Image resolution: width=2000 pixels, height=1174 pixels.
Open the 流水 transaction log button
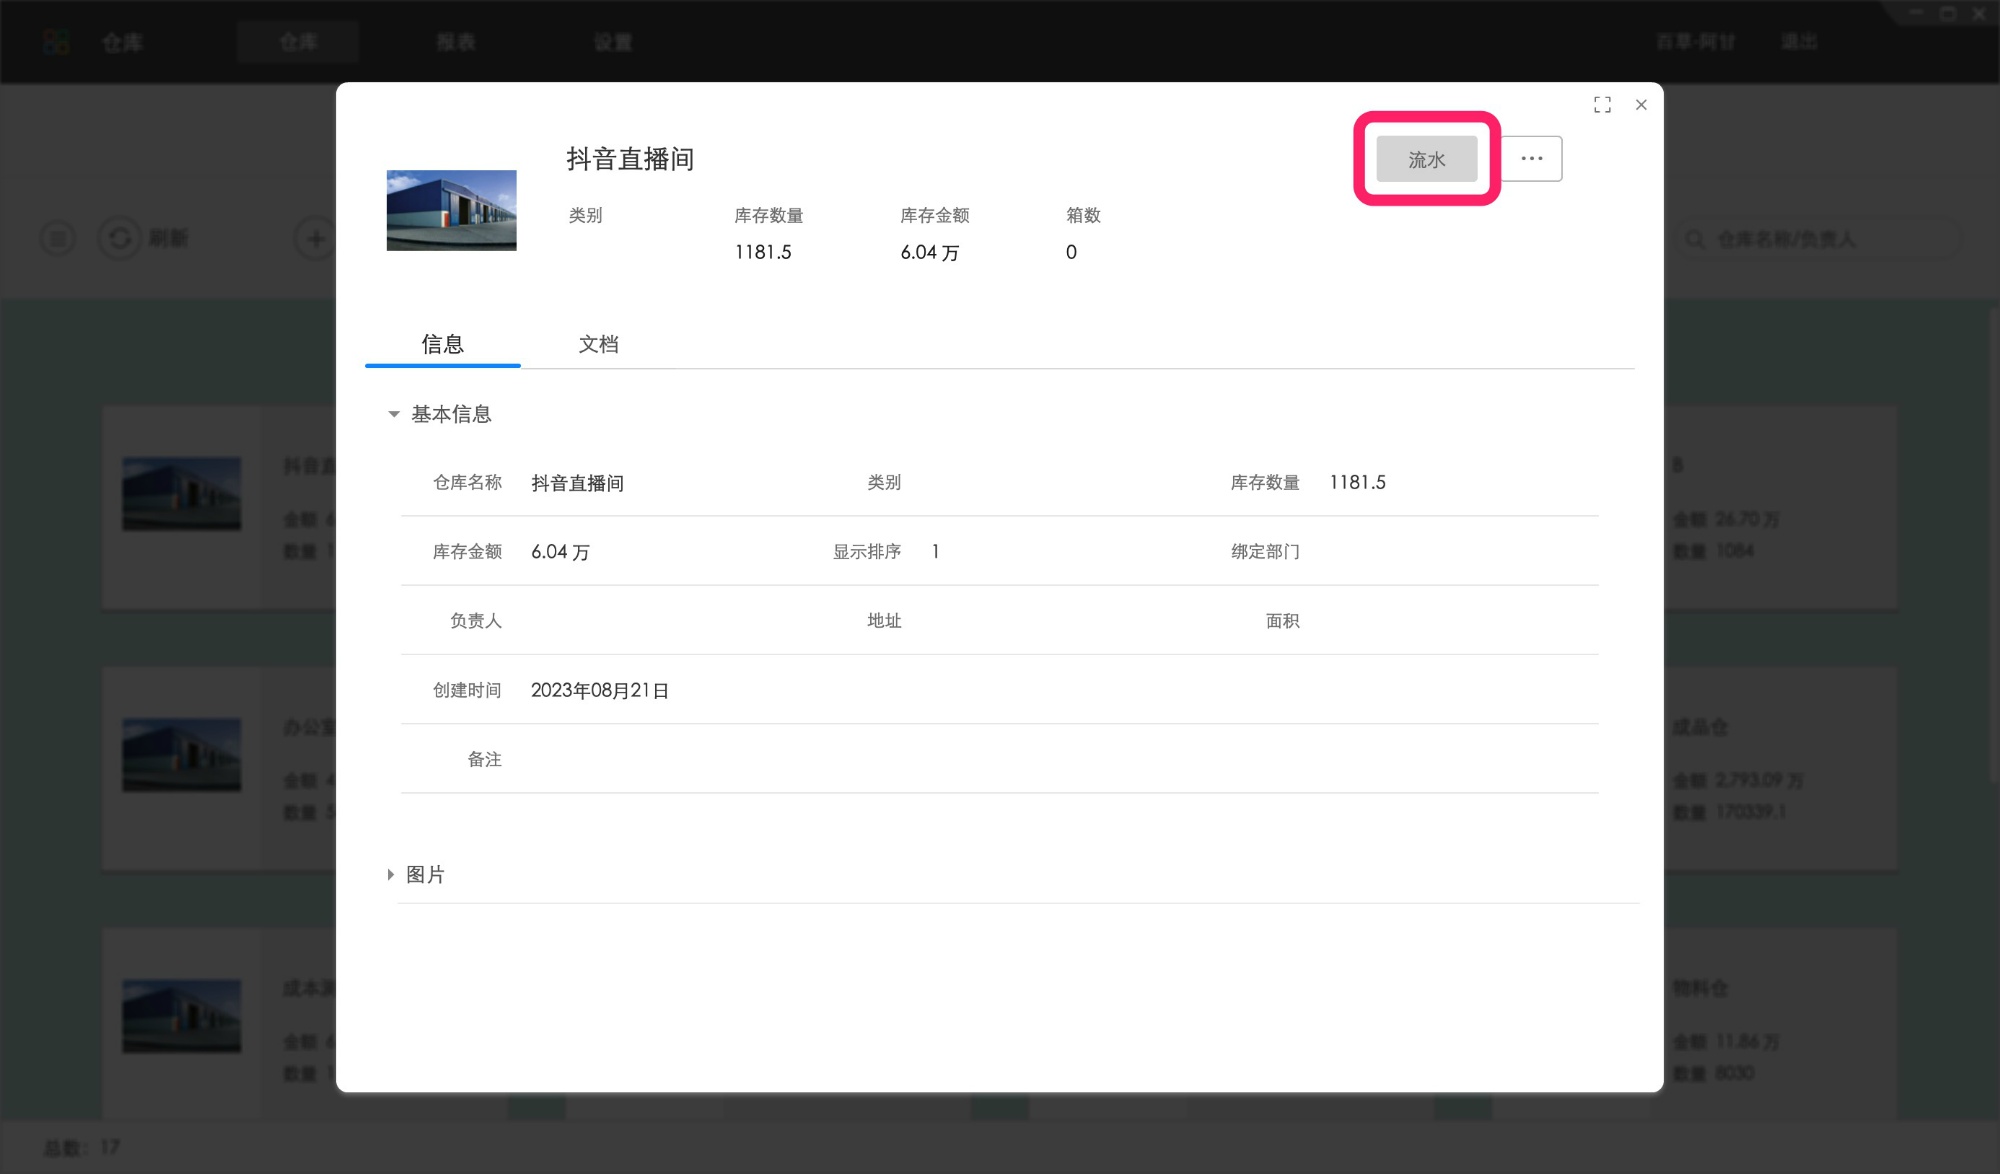pos(1426,159)
